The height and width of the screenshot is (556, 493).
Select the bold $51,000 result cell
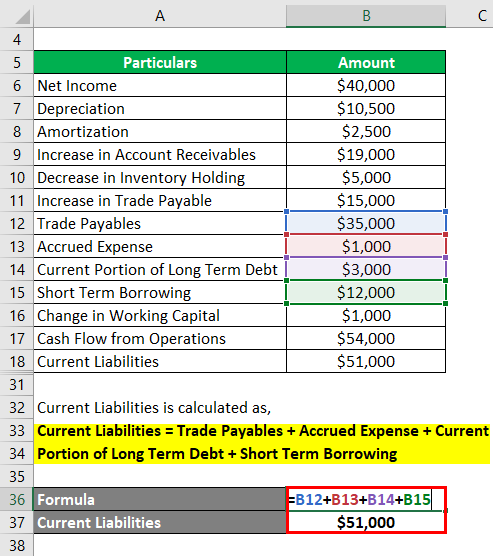366,522
